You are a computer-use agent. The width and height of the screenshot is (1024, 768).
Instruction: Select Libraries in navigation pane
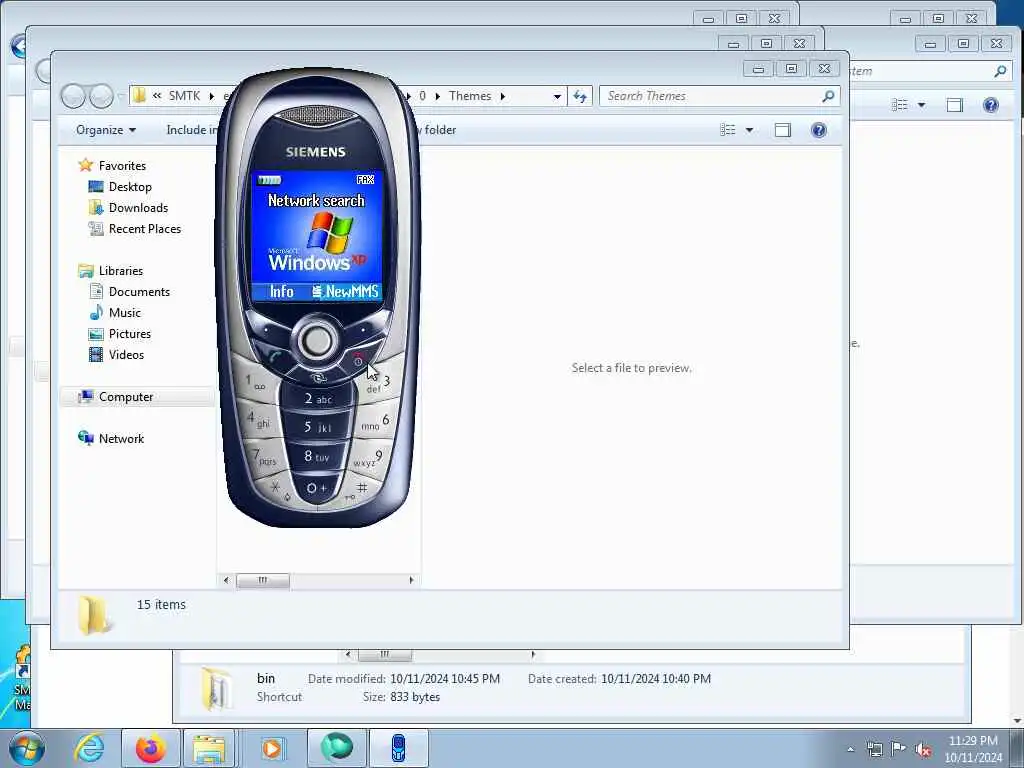click(x=120, y=270)
